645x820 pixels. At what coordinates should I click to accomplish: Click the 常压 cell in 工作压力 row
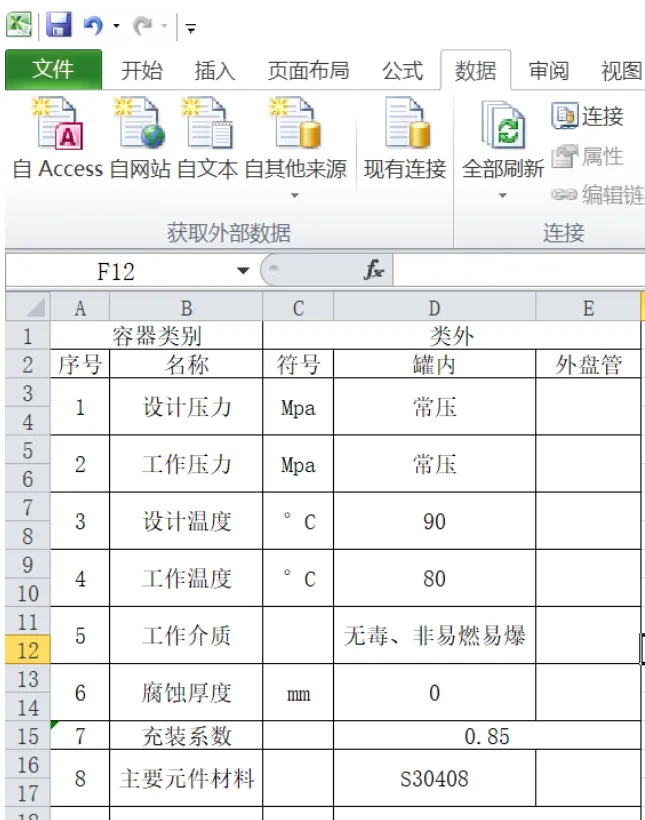[434, 464]
